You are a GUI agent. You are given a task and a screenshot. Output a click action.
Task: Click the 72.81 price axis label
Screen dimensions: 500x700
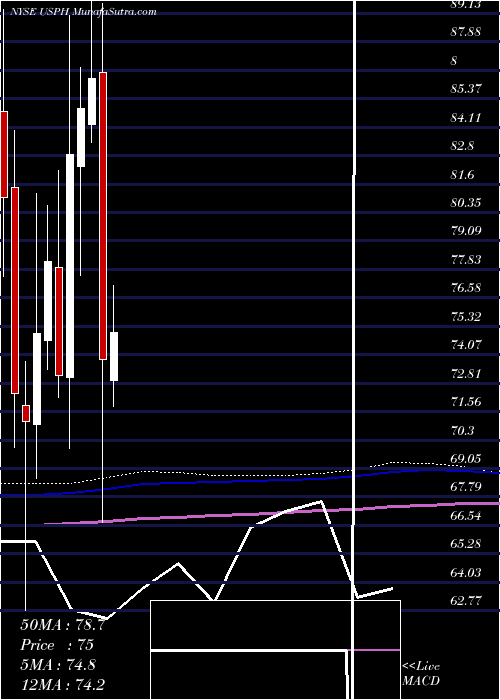(x=466, y=374)
